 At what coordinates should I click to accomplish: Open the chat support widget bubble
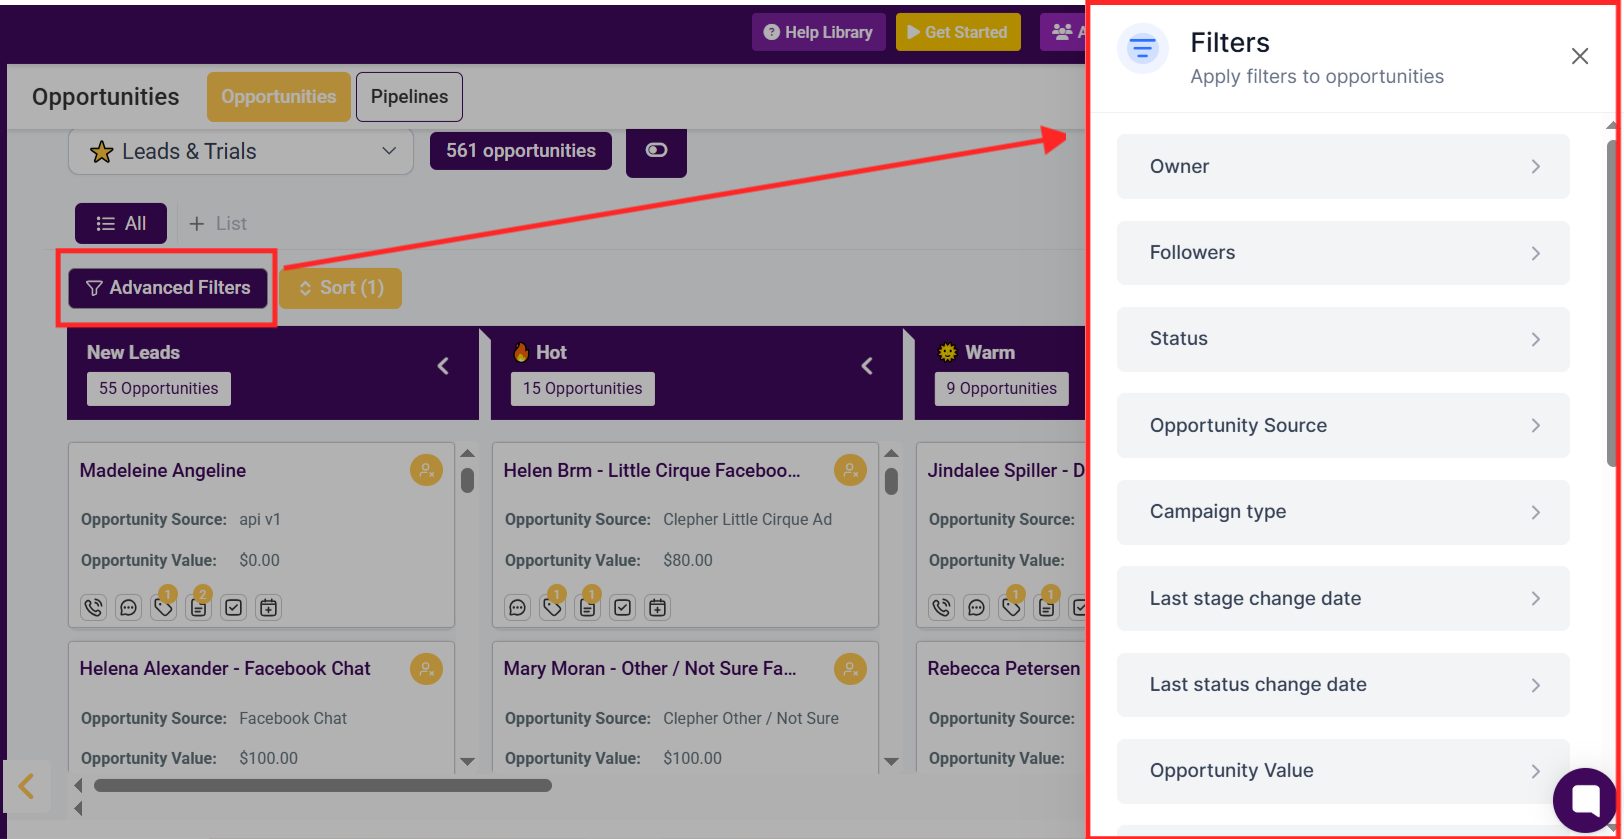1586,800
